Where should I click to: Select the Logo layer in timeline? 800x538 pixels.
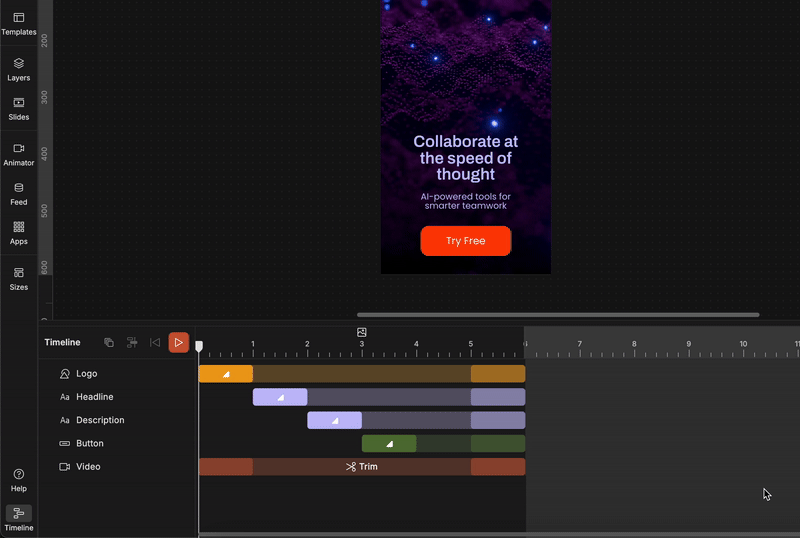click(87, 374)
